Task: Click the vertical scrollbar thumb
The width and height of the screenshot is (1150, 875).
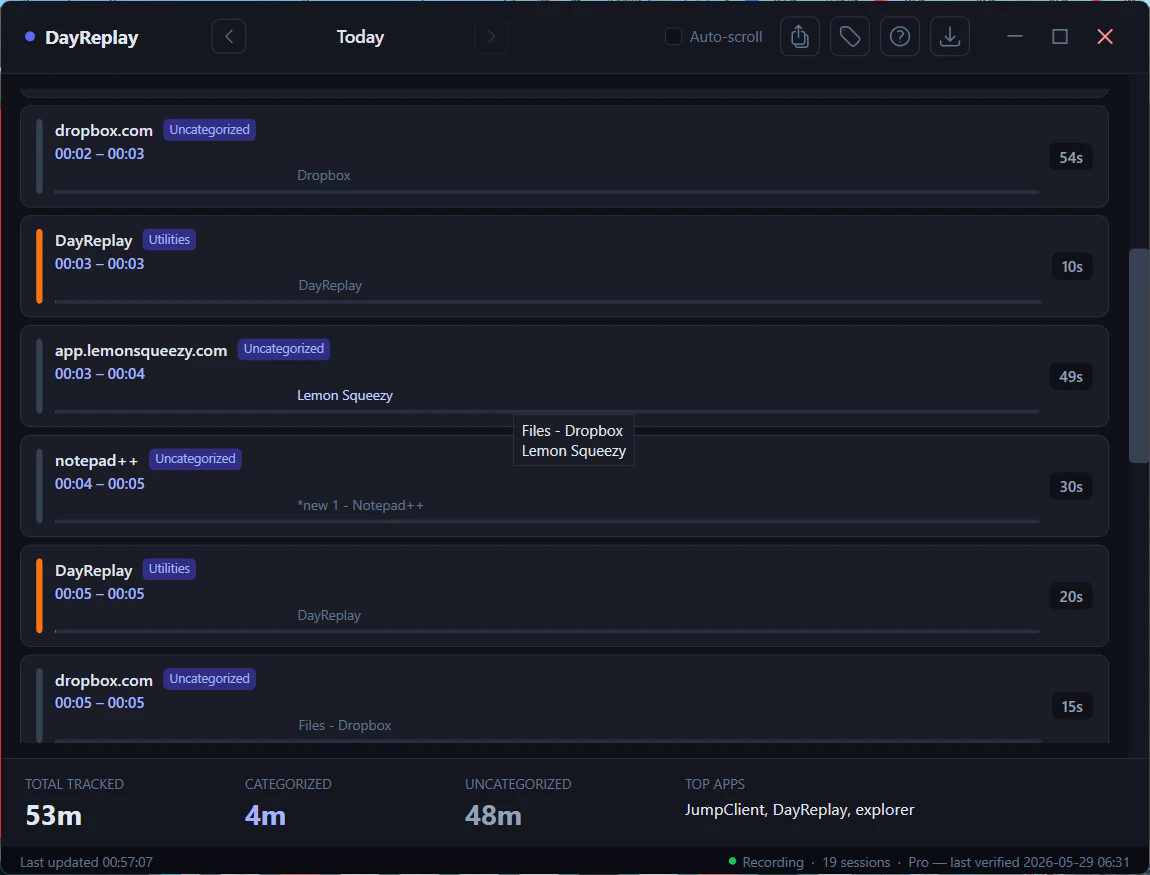Action: tap(1138, 356)
